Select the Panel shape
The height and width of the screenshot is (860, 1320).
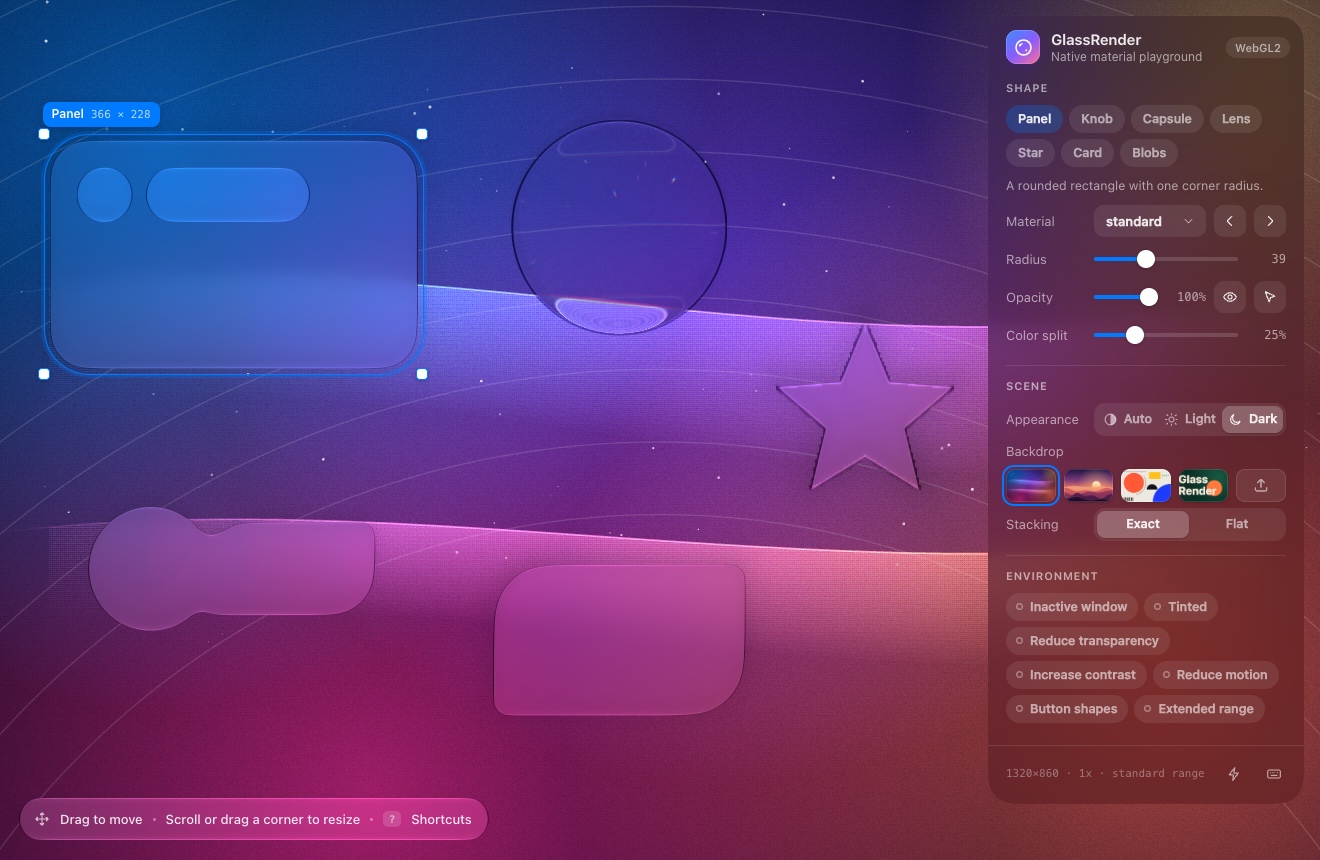[1034, 119]
